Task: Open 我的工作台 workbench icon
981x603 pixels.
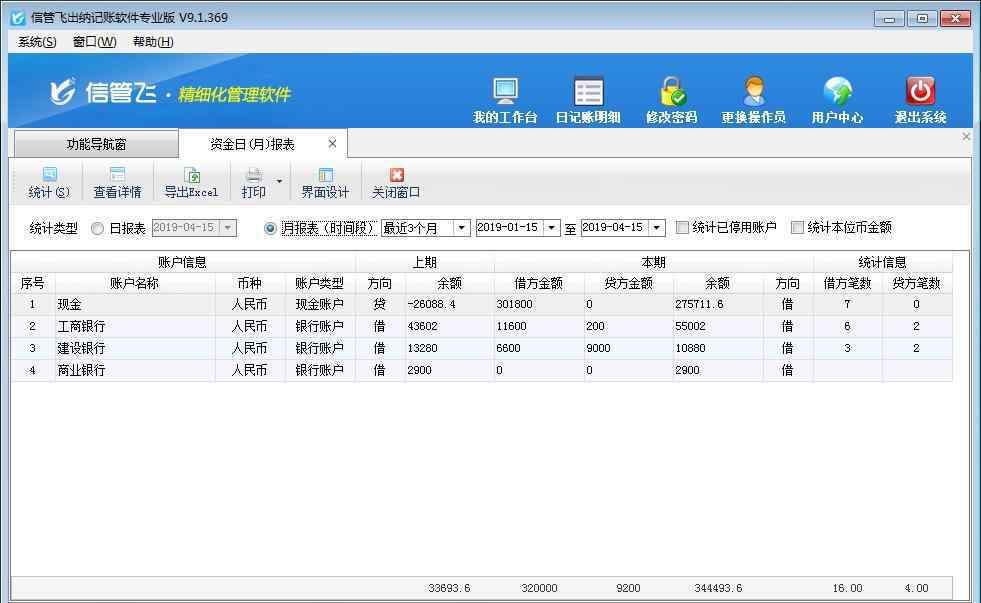Action: click(x=504, y=99)
